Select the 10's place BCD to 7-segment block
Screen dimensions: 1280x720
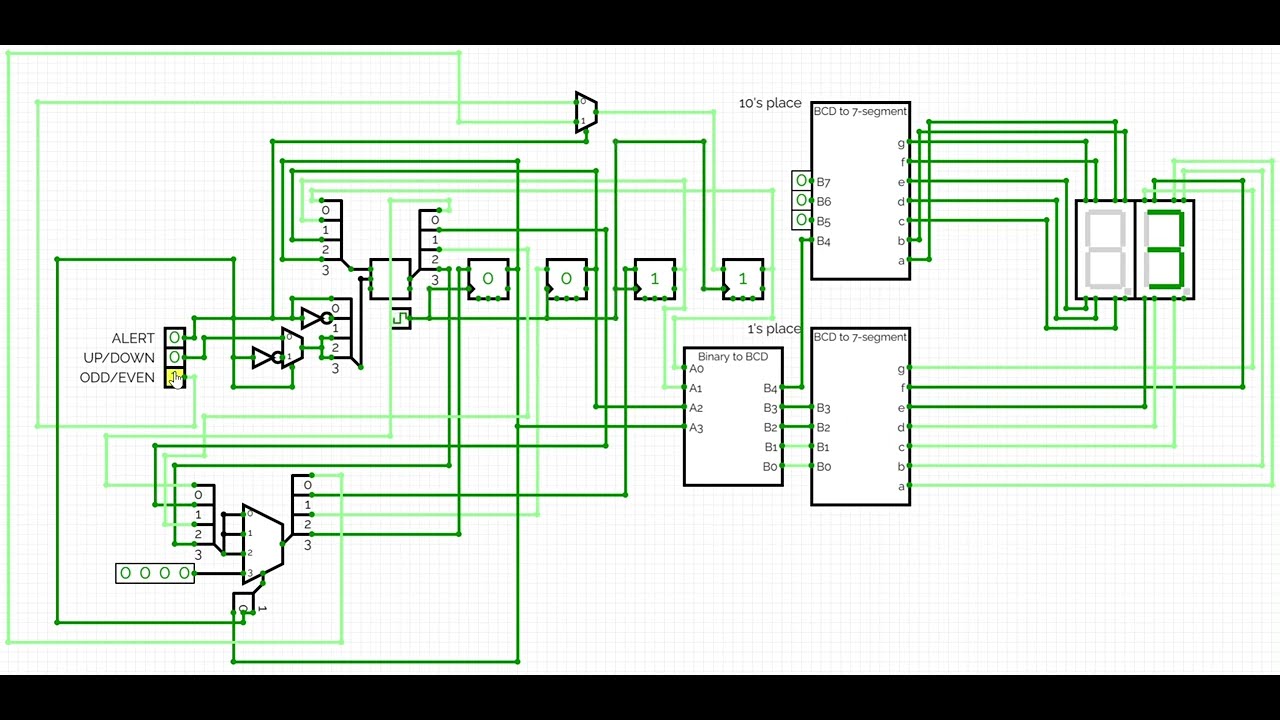[x=860, y=191]
